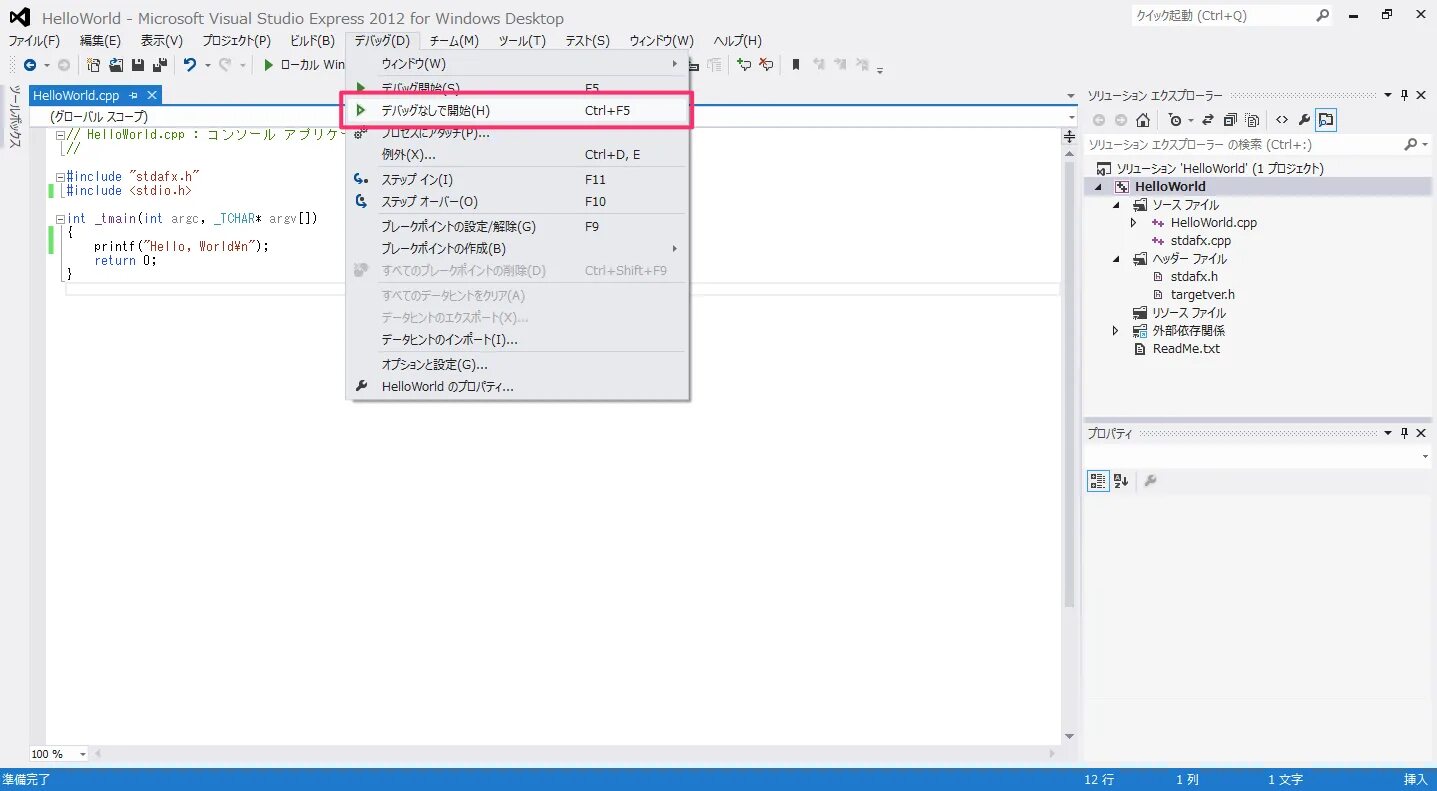Choose デバッグなしで開始(H) from the Debug menu
The image size is (1437, 791).
pyautogui.click(x=517, y=111)
